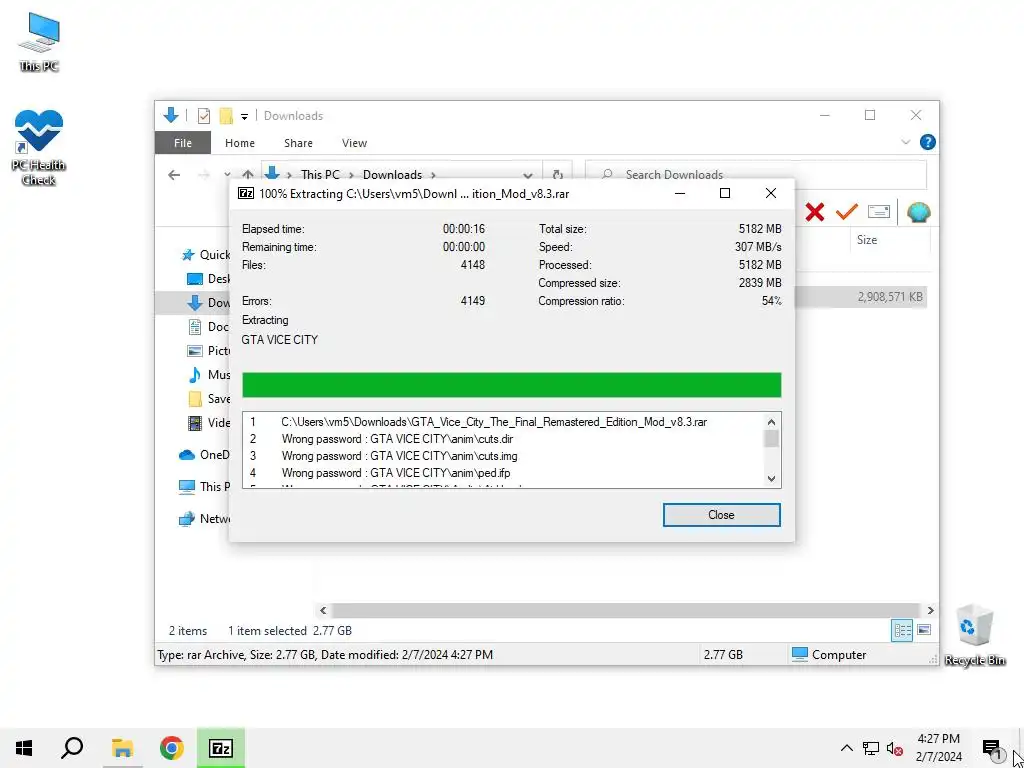The height and width of the screenshot is (768, 1024).
Task: Switch to details view layout icon
Action: [903, 630]
